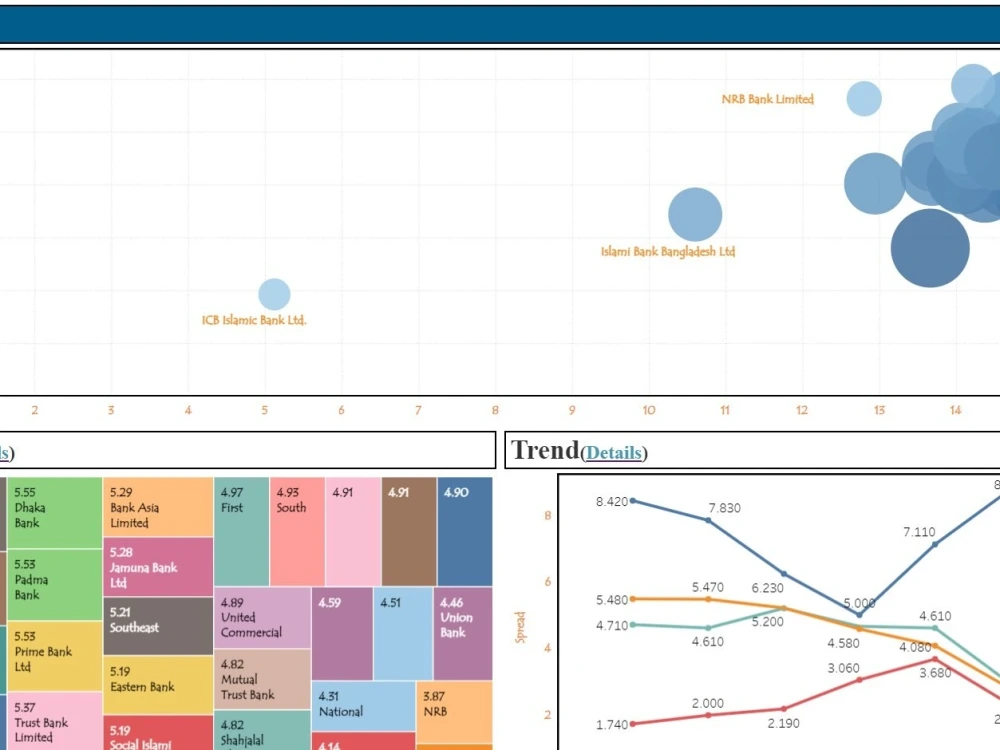Click the 4.080 data label

coord(915,647)
